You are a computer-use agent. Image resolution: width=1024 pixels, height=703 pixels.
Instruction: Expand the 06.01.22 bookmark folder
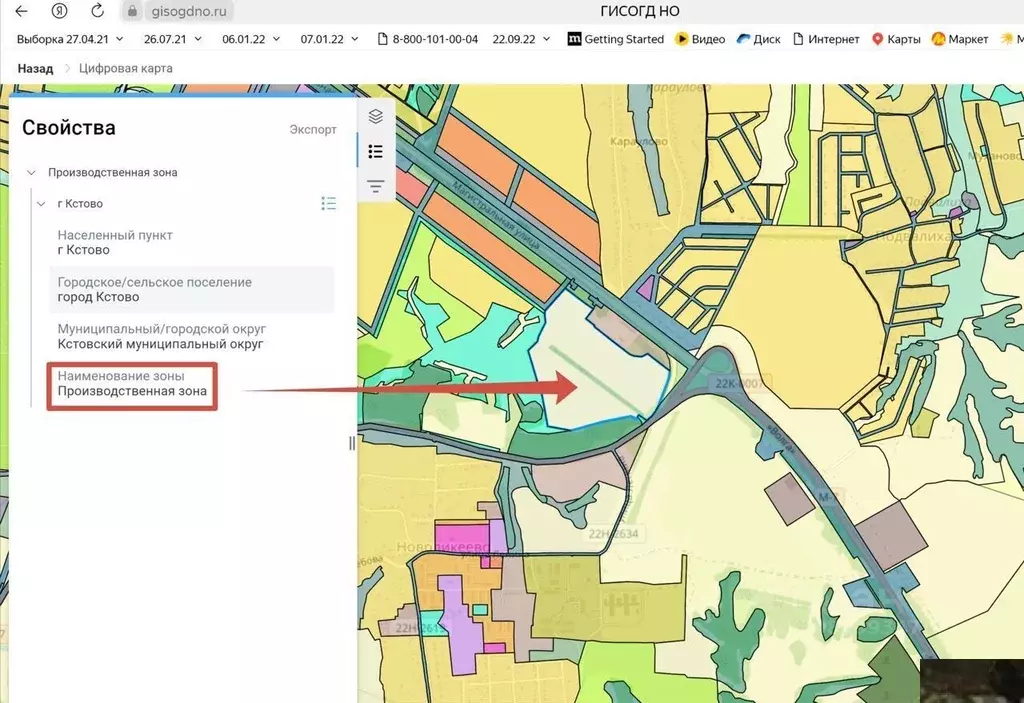tap(251, 39)
